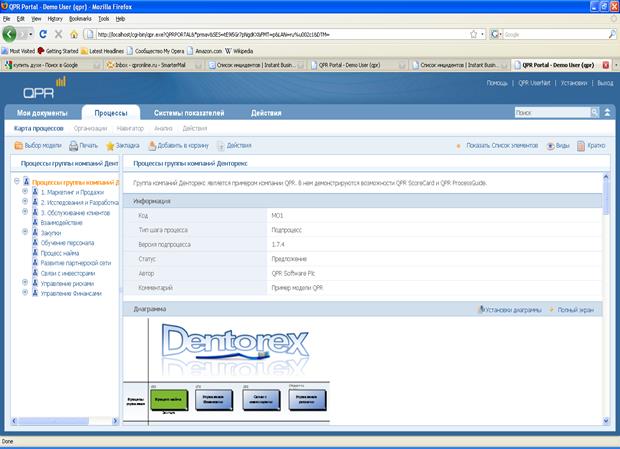Expand 2. Исследования и Разработка node
The image size is (620, 449).
point(25,202)
